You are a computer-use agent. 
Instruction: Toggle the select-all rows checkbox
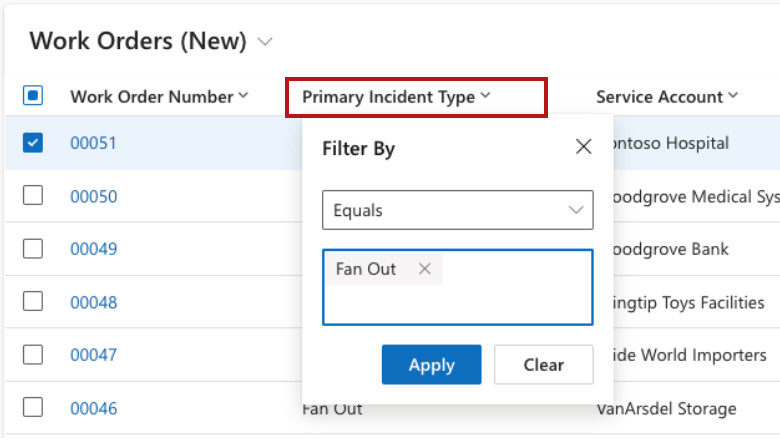click(x=33, y=97)
